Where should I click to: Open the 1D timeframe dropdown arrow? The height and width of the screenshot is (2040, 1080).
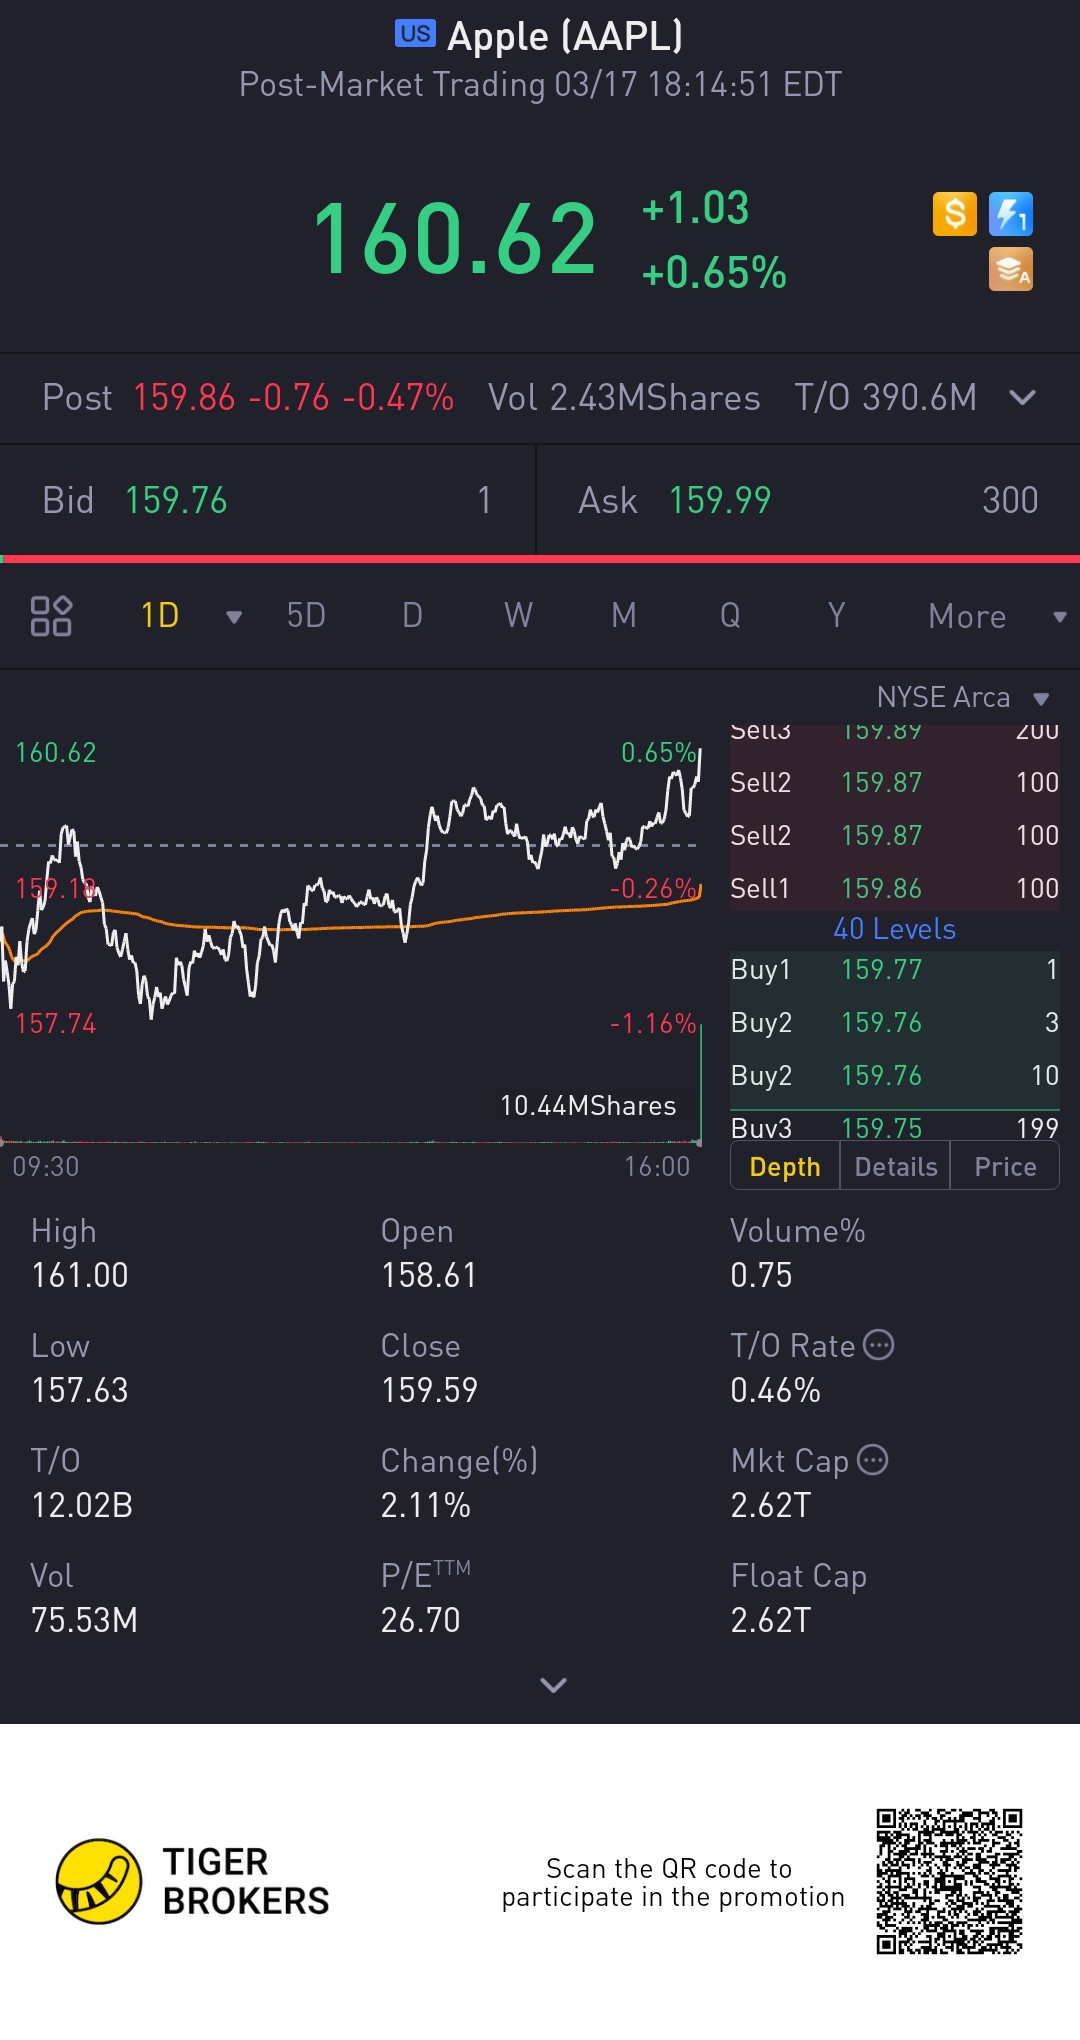(x=234, y=617)
